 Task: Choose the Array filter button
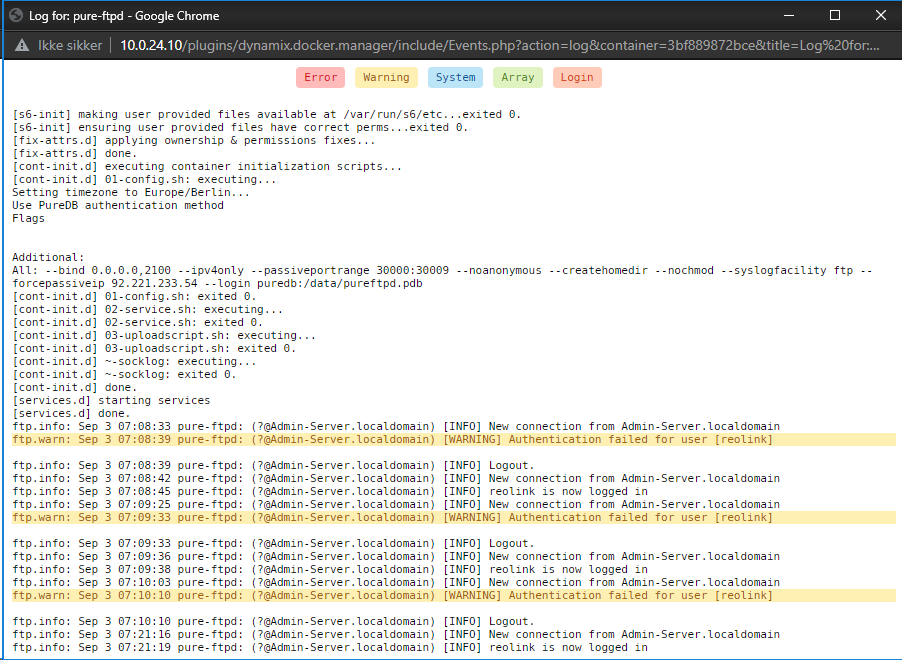coord(518,78)
